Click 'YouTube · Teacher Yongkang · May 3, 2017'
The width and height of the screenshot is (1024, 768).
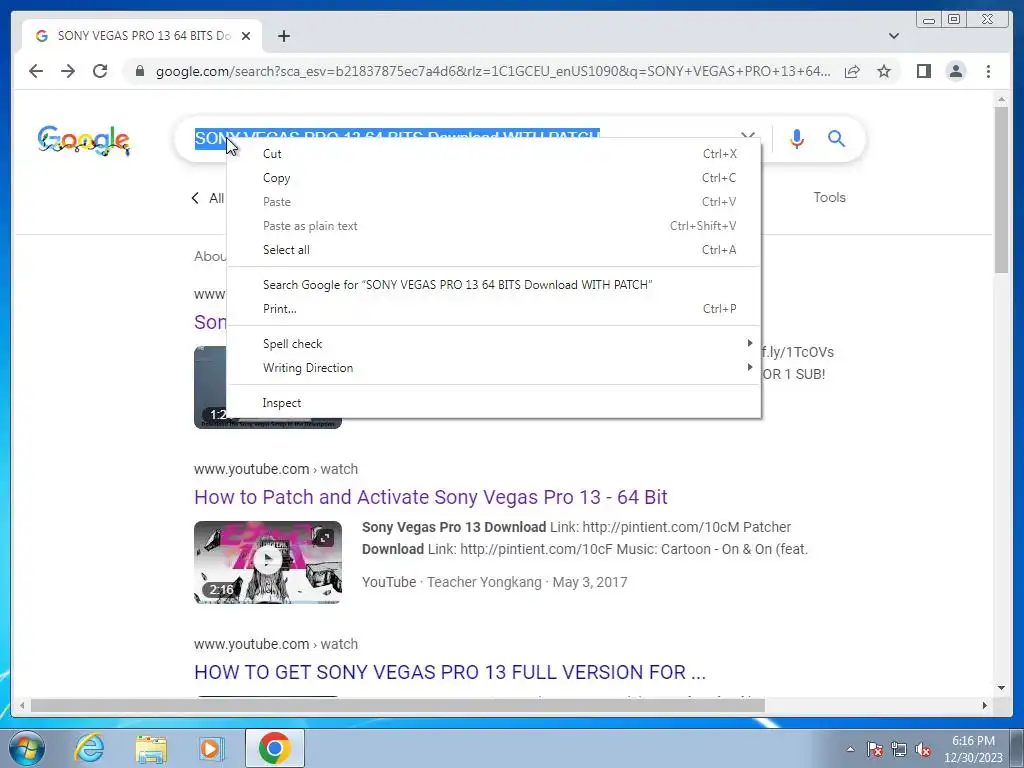pos(494,582)
